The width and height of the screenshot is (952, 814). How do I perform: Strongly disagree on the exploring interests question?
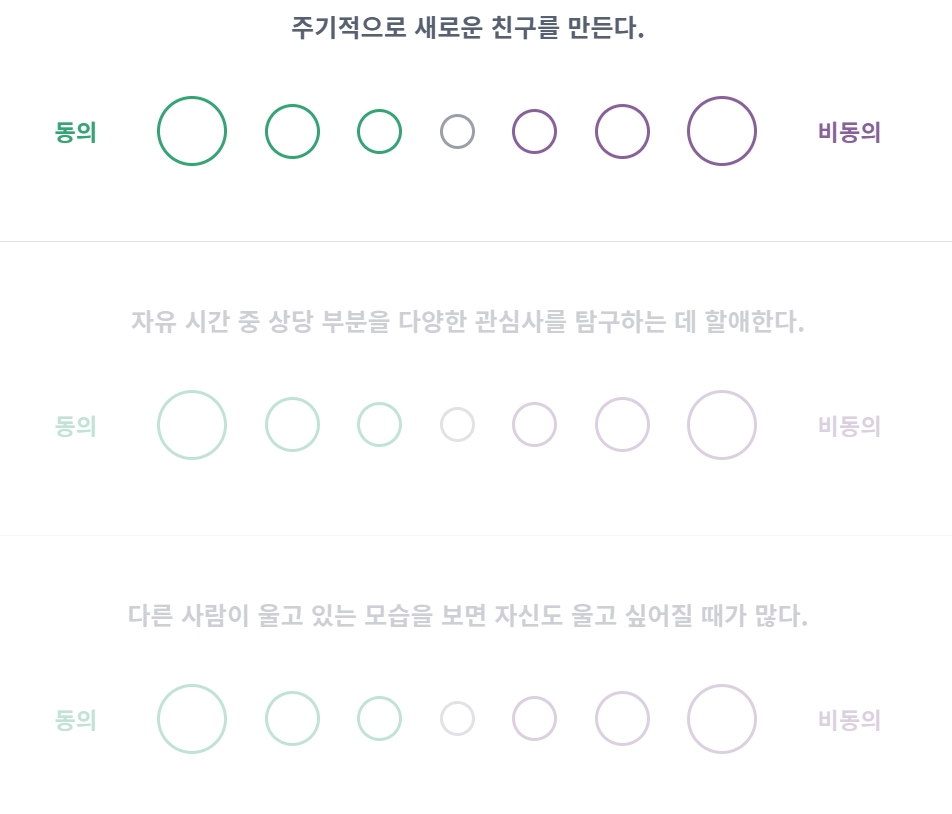[x=721, y=424]
